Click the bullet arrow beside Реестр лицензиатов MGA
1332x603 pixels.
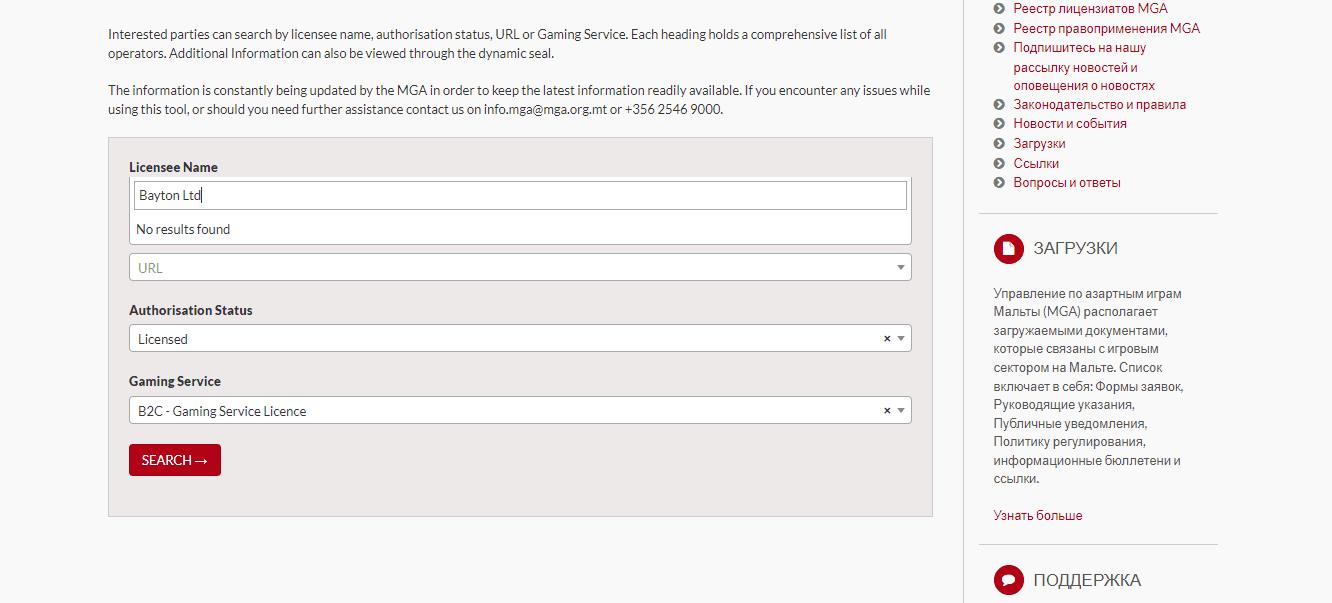point(999,9)
